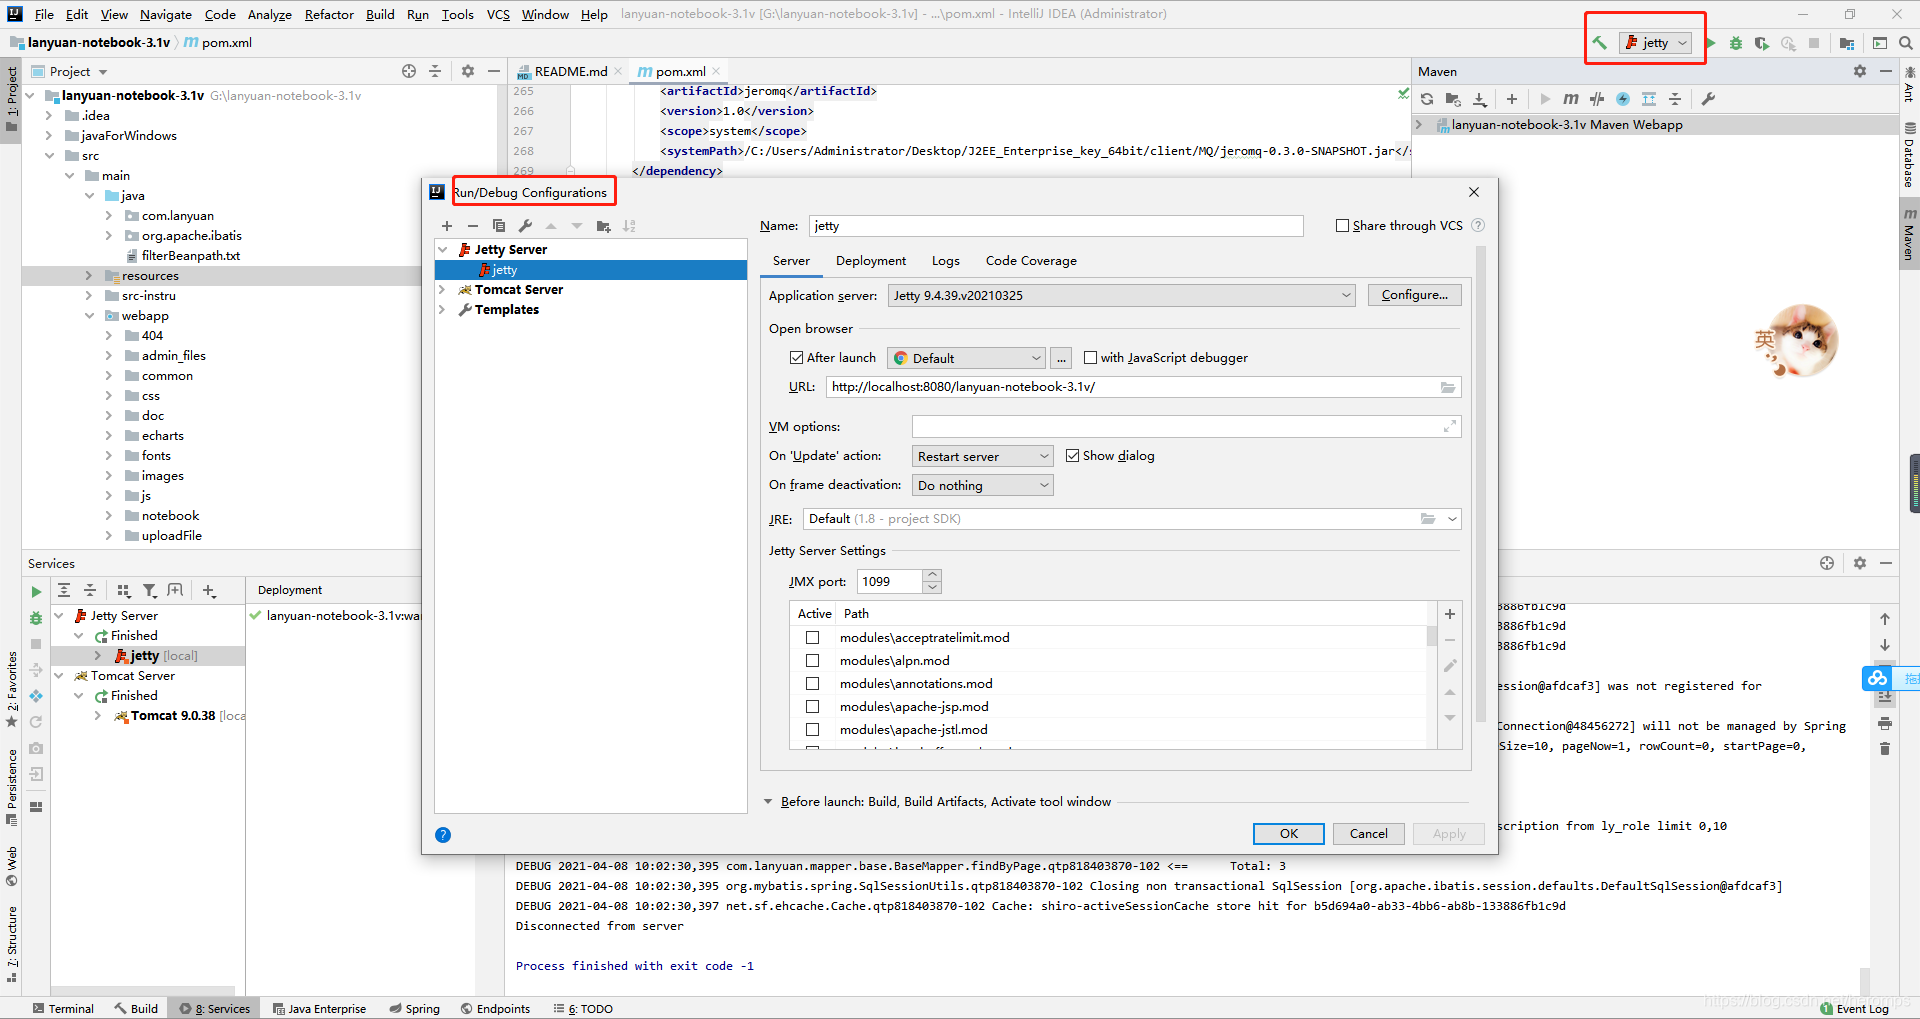Check modules\apache-jsp.mod Active box
This screenshot has height=1019, width=1920.
[812, 707]
